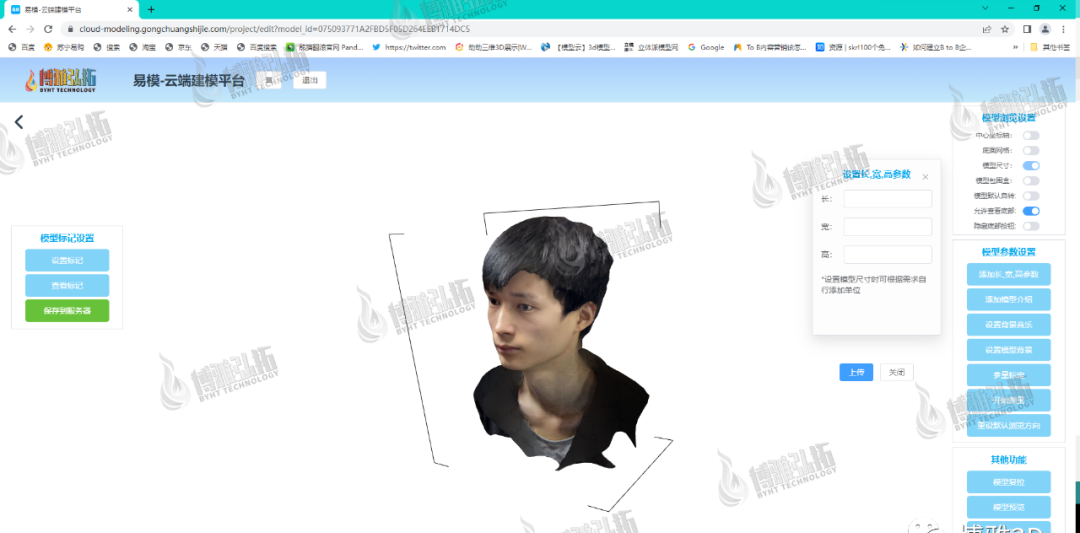The width and height of the screenshot is (1080, 533).
Task: Open the 天猫 bookmark
Action: tap(215, 48)
